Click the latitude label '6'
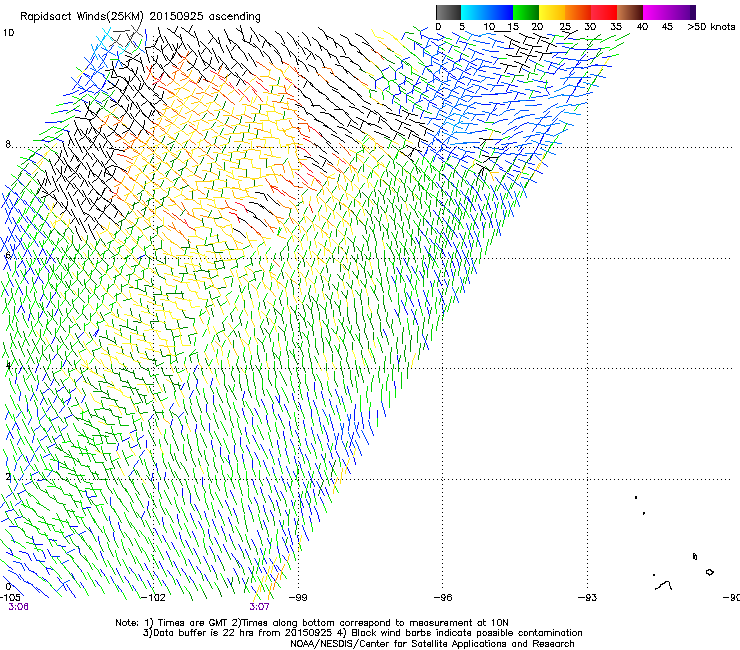740x650 pixels. click(x=8, y=255)
